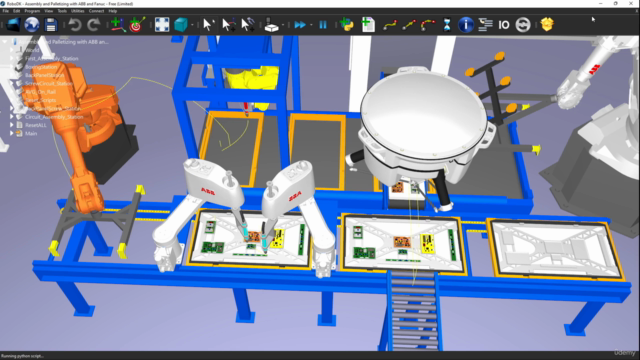The image size is (640, 360).
Task: Open the collision check dropdown arrow
Action: (x=282, y=25)
